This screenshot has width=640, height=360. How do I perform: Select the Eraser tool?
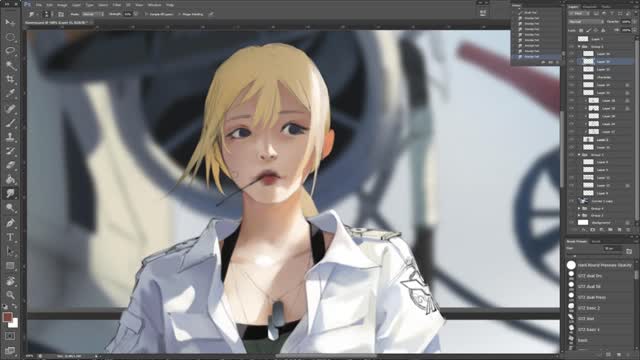10,165
